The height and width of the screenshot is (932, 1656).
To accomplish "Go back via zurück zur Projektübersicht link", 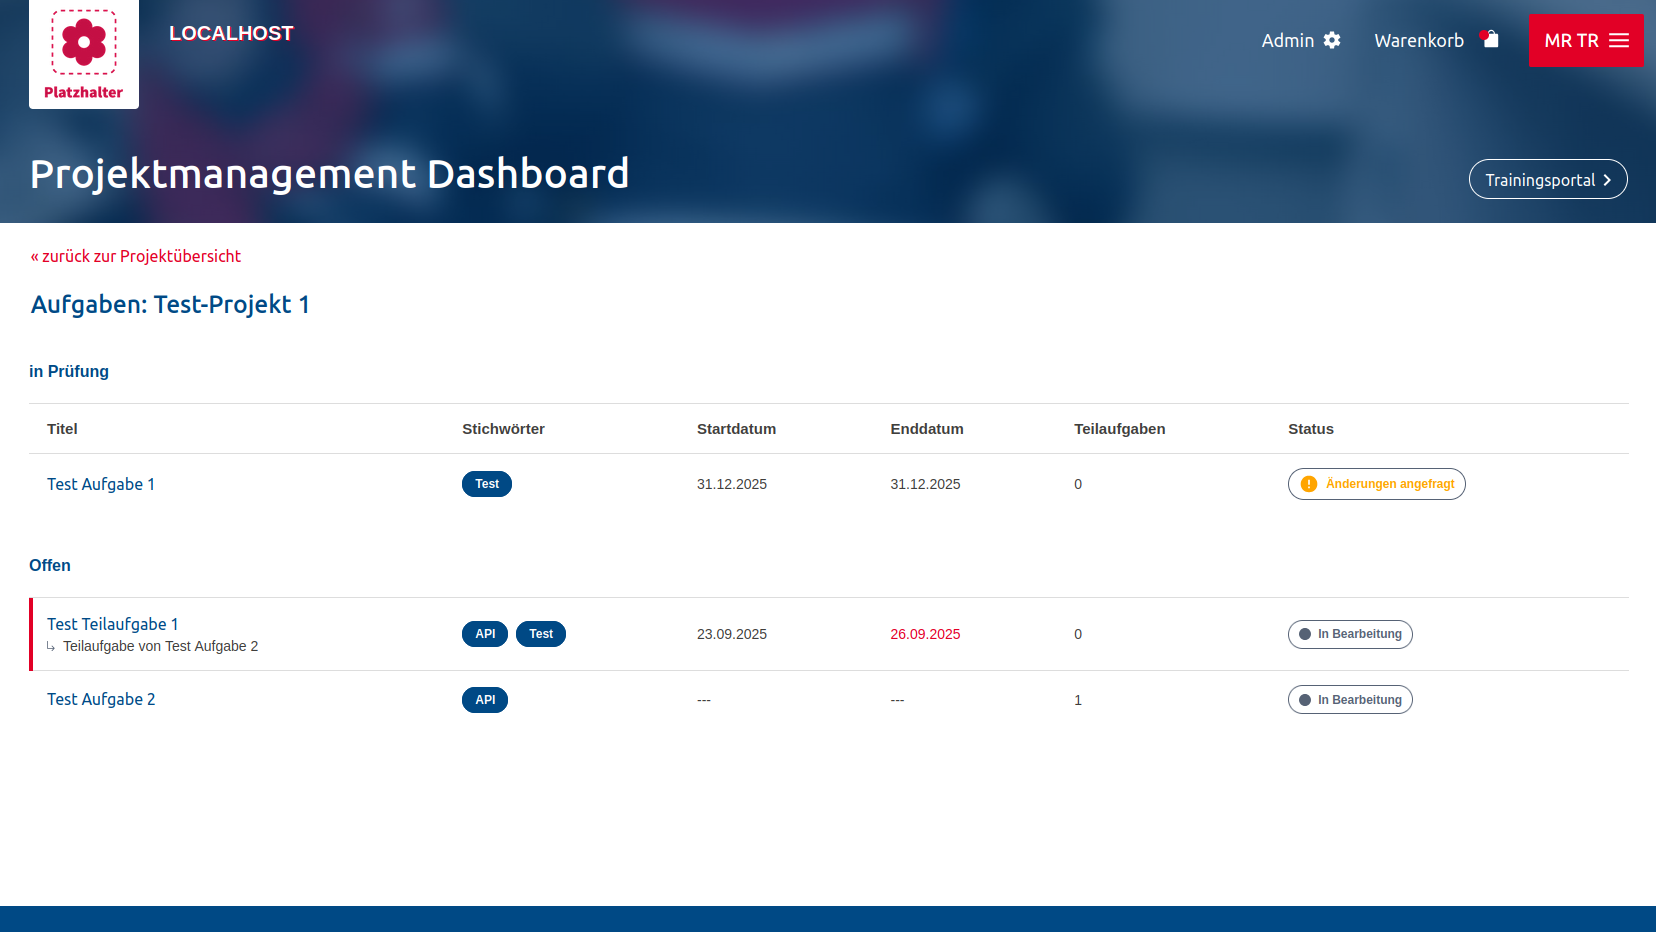I will click(x=136, y=256).
